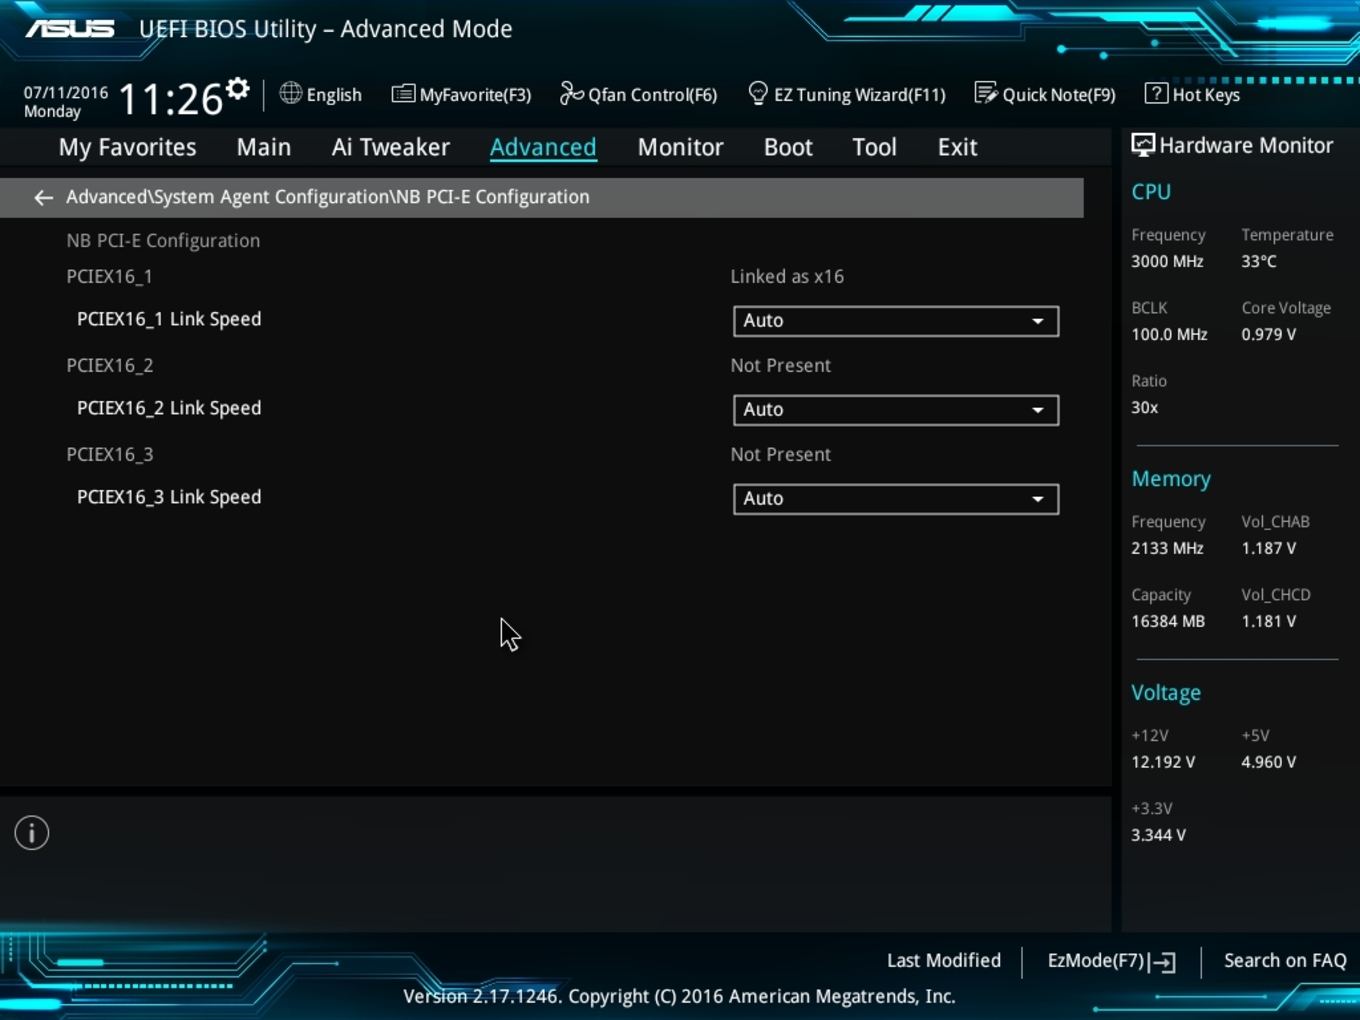The height and width of the screenshot is (1020, 1360).
Task: Open the Ai Tweaker tab
Action: click(x=391, y=147)
